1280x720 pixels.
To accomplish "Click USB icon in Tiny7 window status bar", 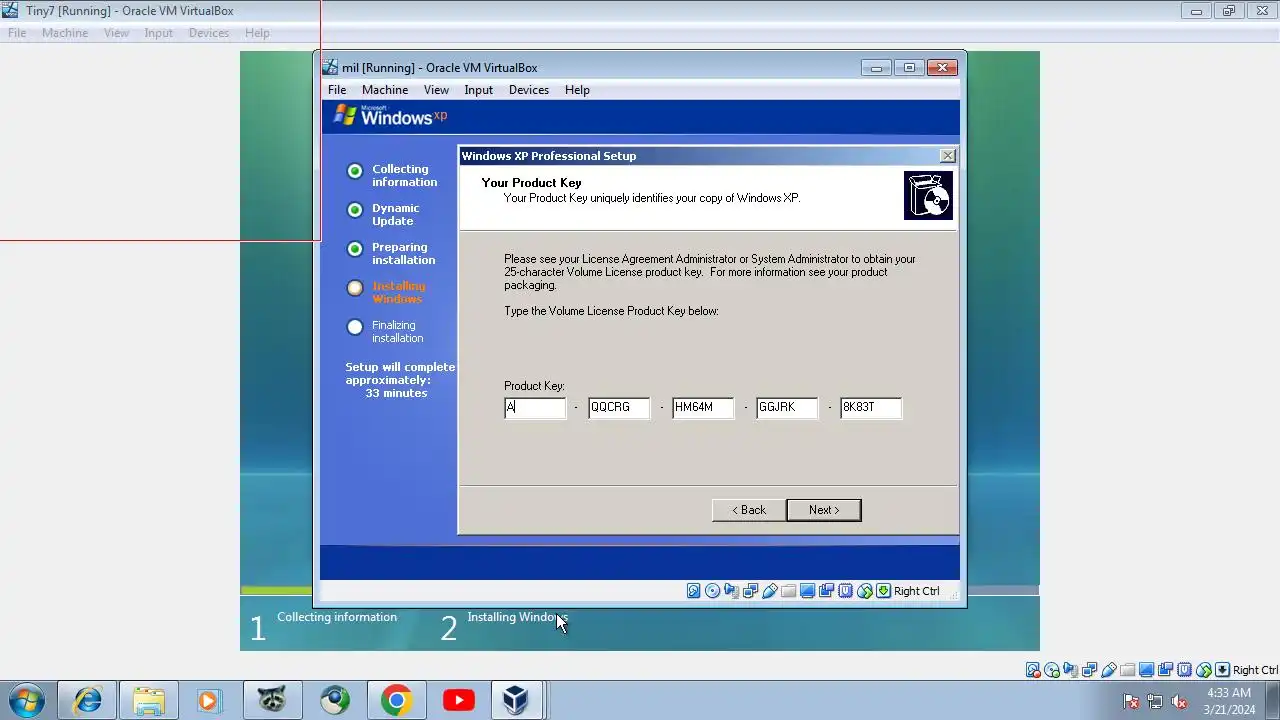I will pos(1109,670).
